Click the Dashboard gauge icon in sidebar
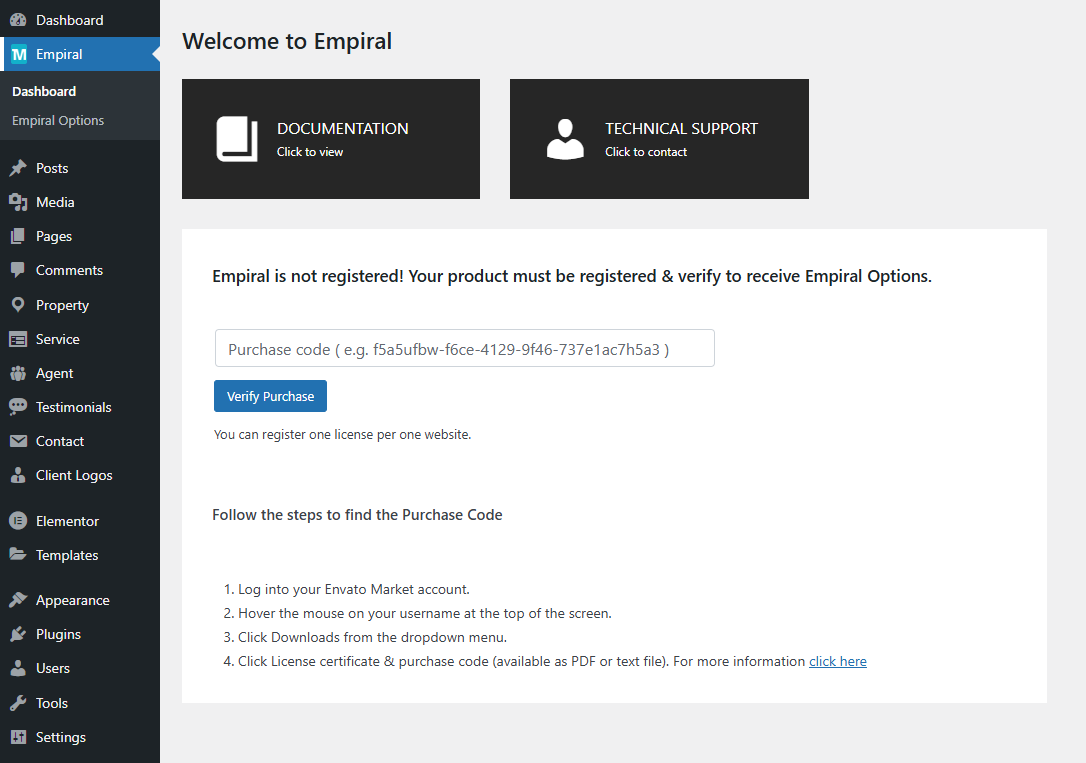 [18, 20]
